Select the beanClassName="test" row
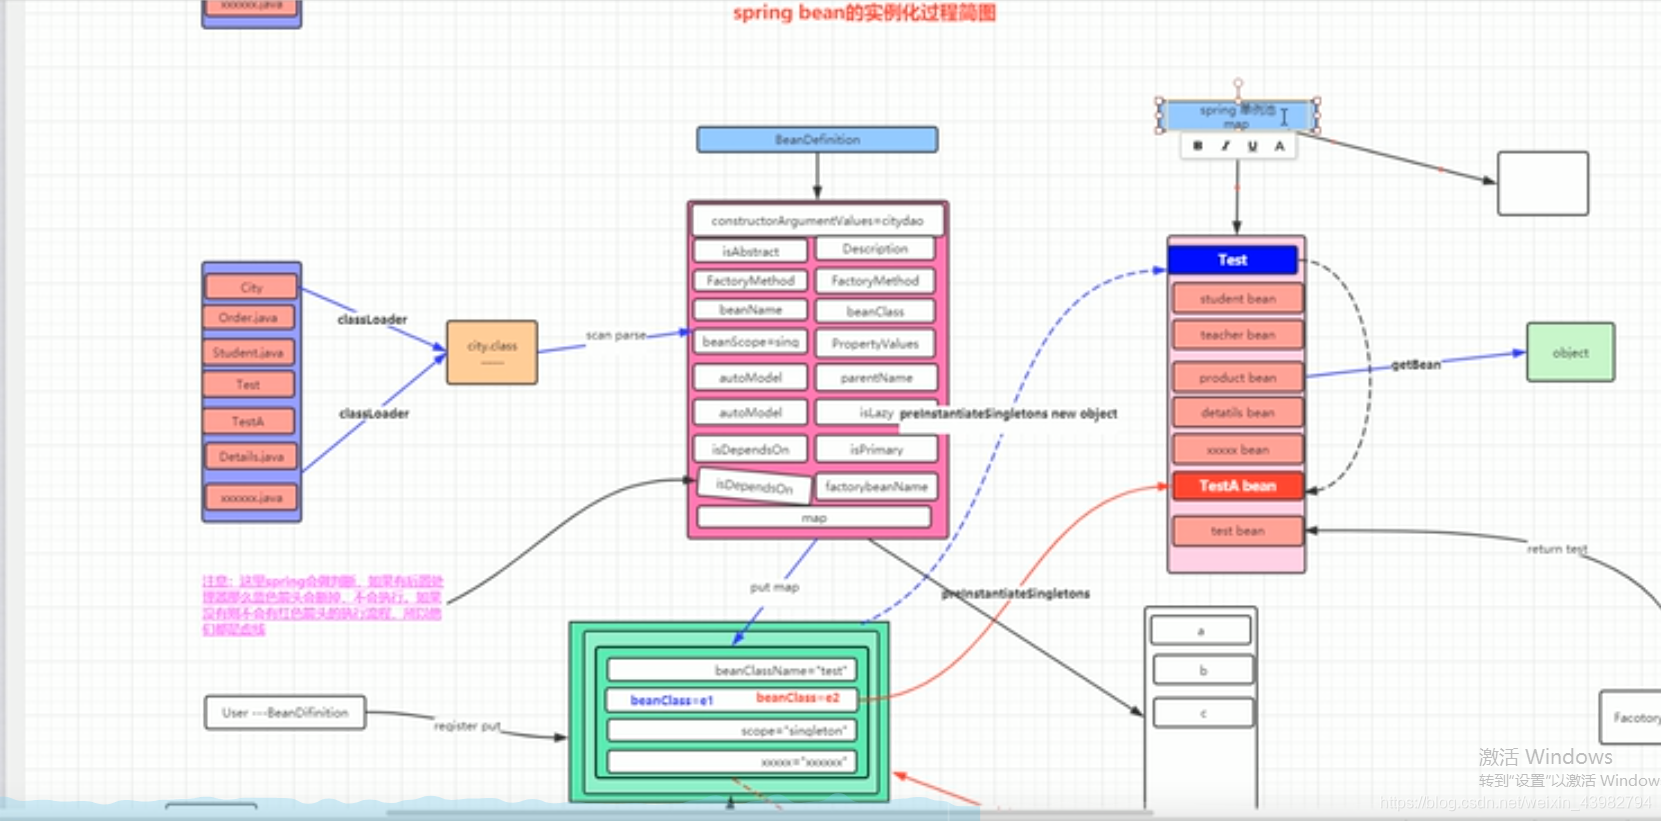1661x821 pixels. point(732,670)
